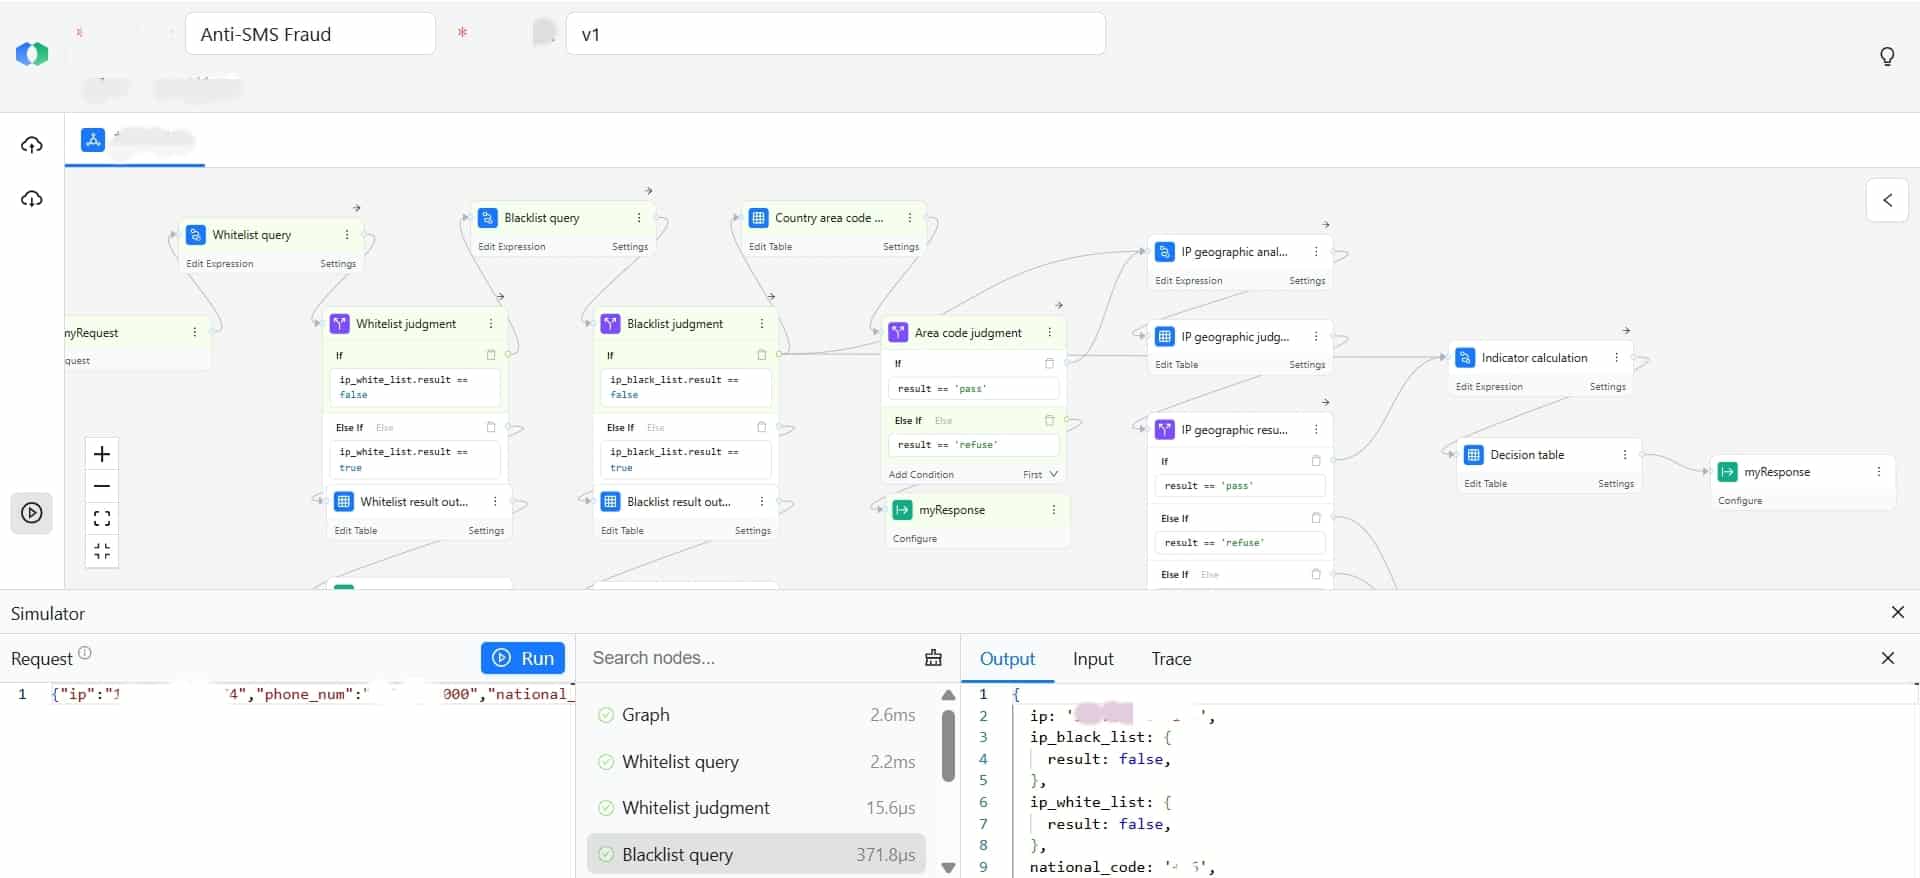Click the zoom in plus button
1920x878 pixels.
click(102, 454)
